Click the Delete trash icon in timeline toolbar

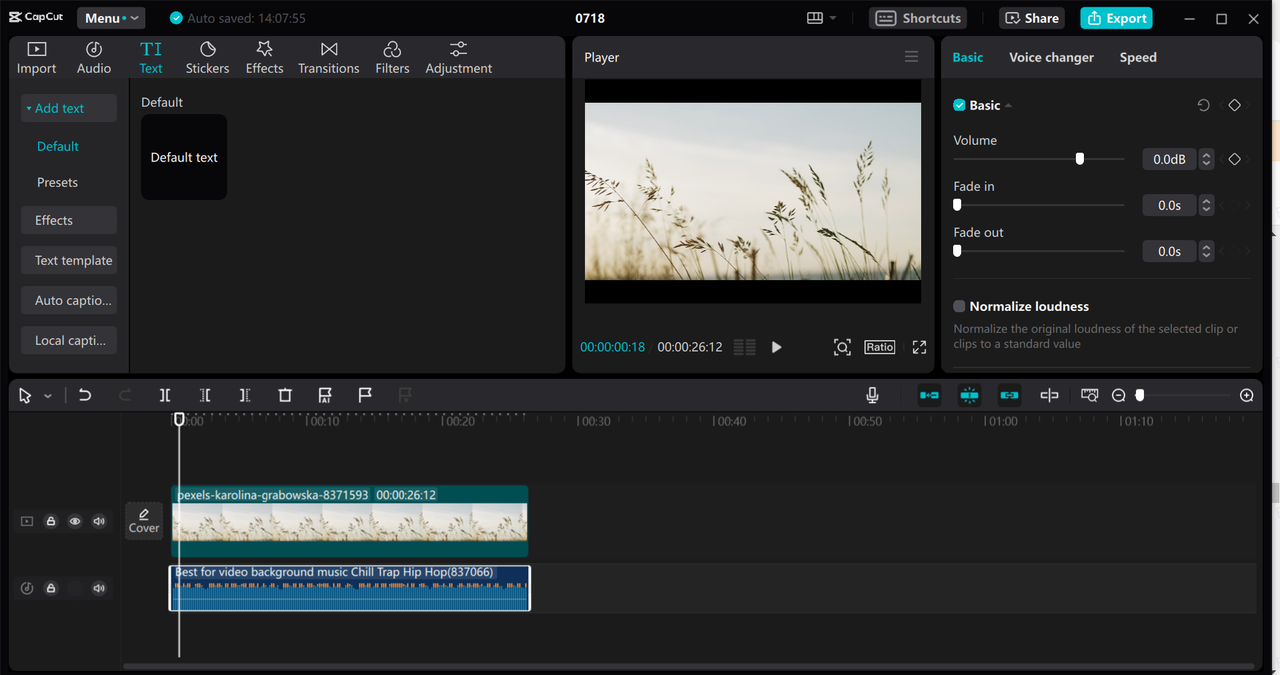tap(285, 396)
